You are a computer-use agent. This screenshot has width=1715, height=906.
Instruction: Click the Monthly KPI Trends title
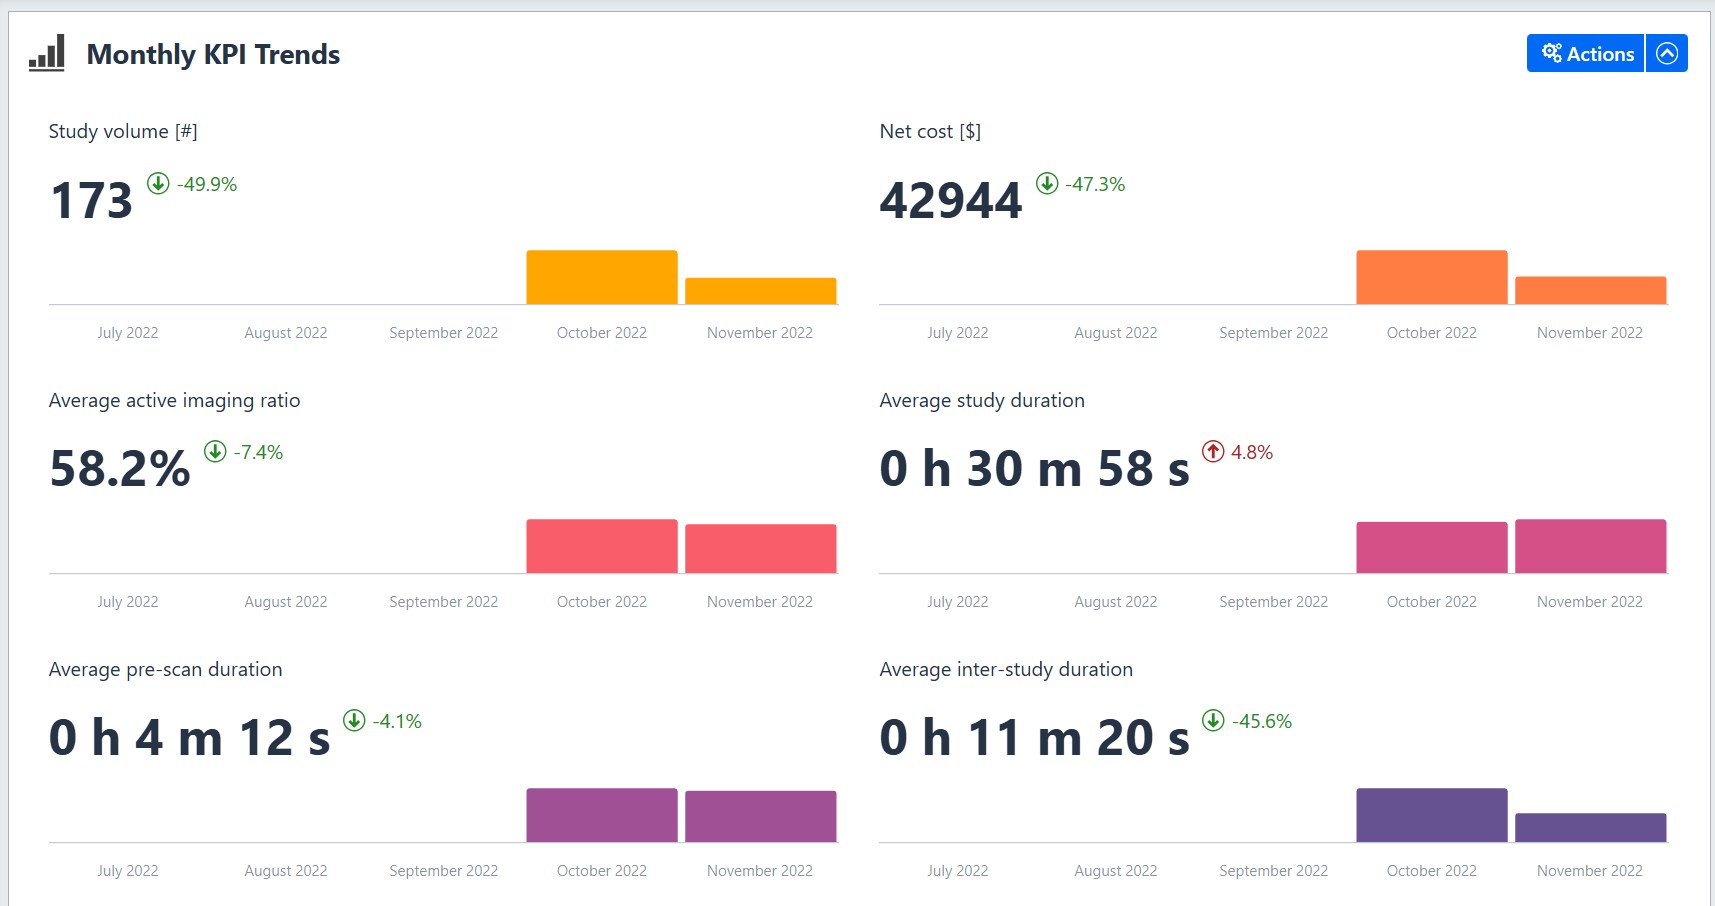click(x=213, y=54)
